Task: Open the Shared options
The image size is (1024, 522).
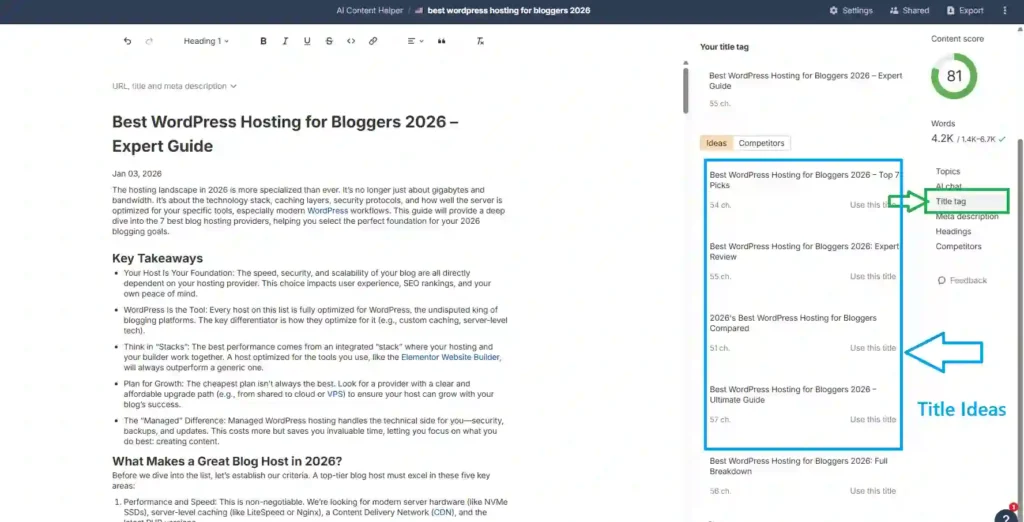Action: (909, 10)
